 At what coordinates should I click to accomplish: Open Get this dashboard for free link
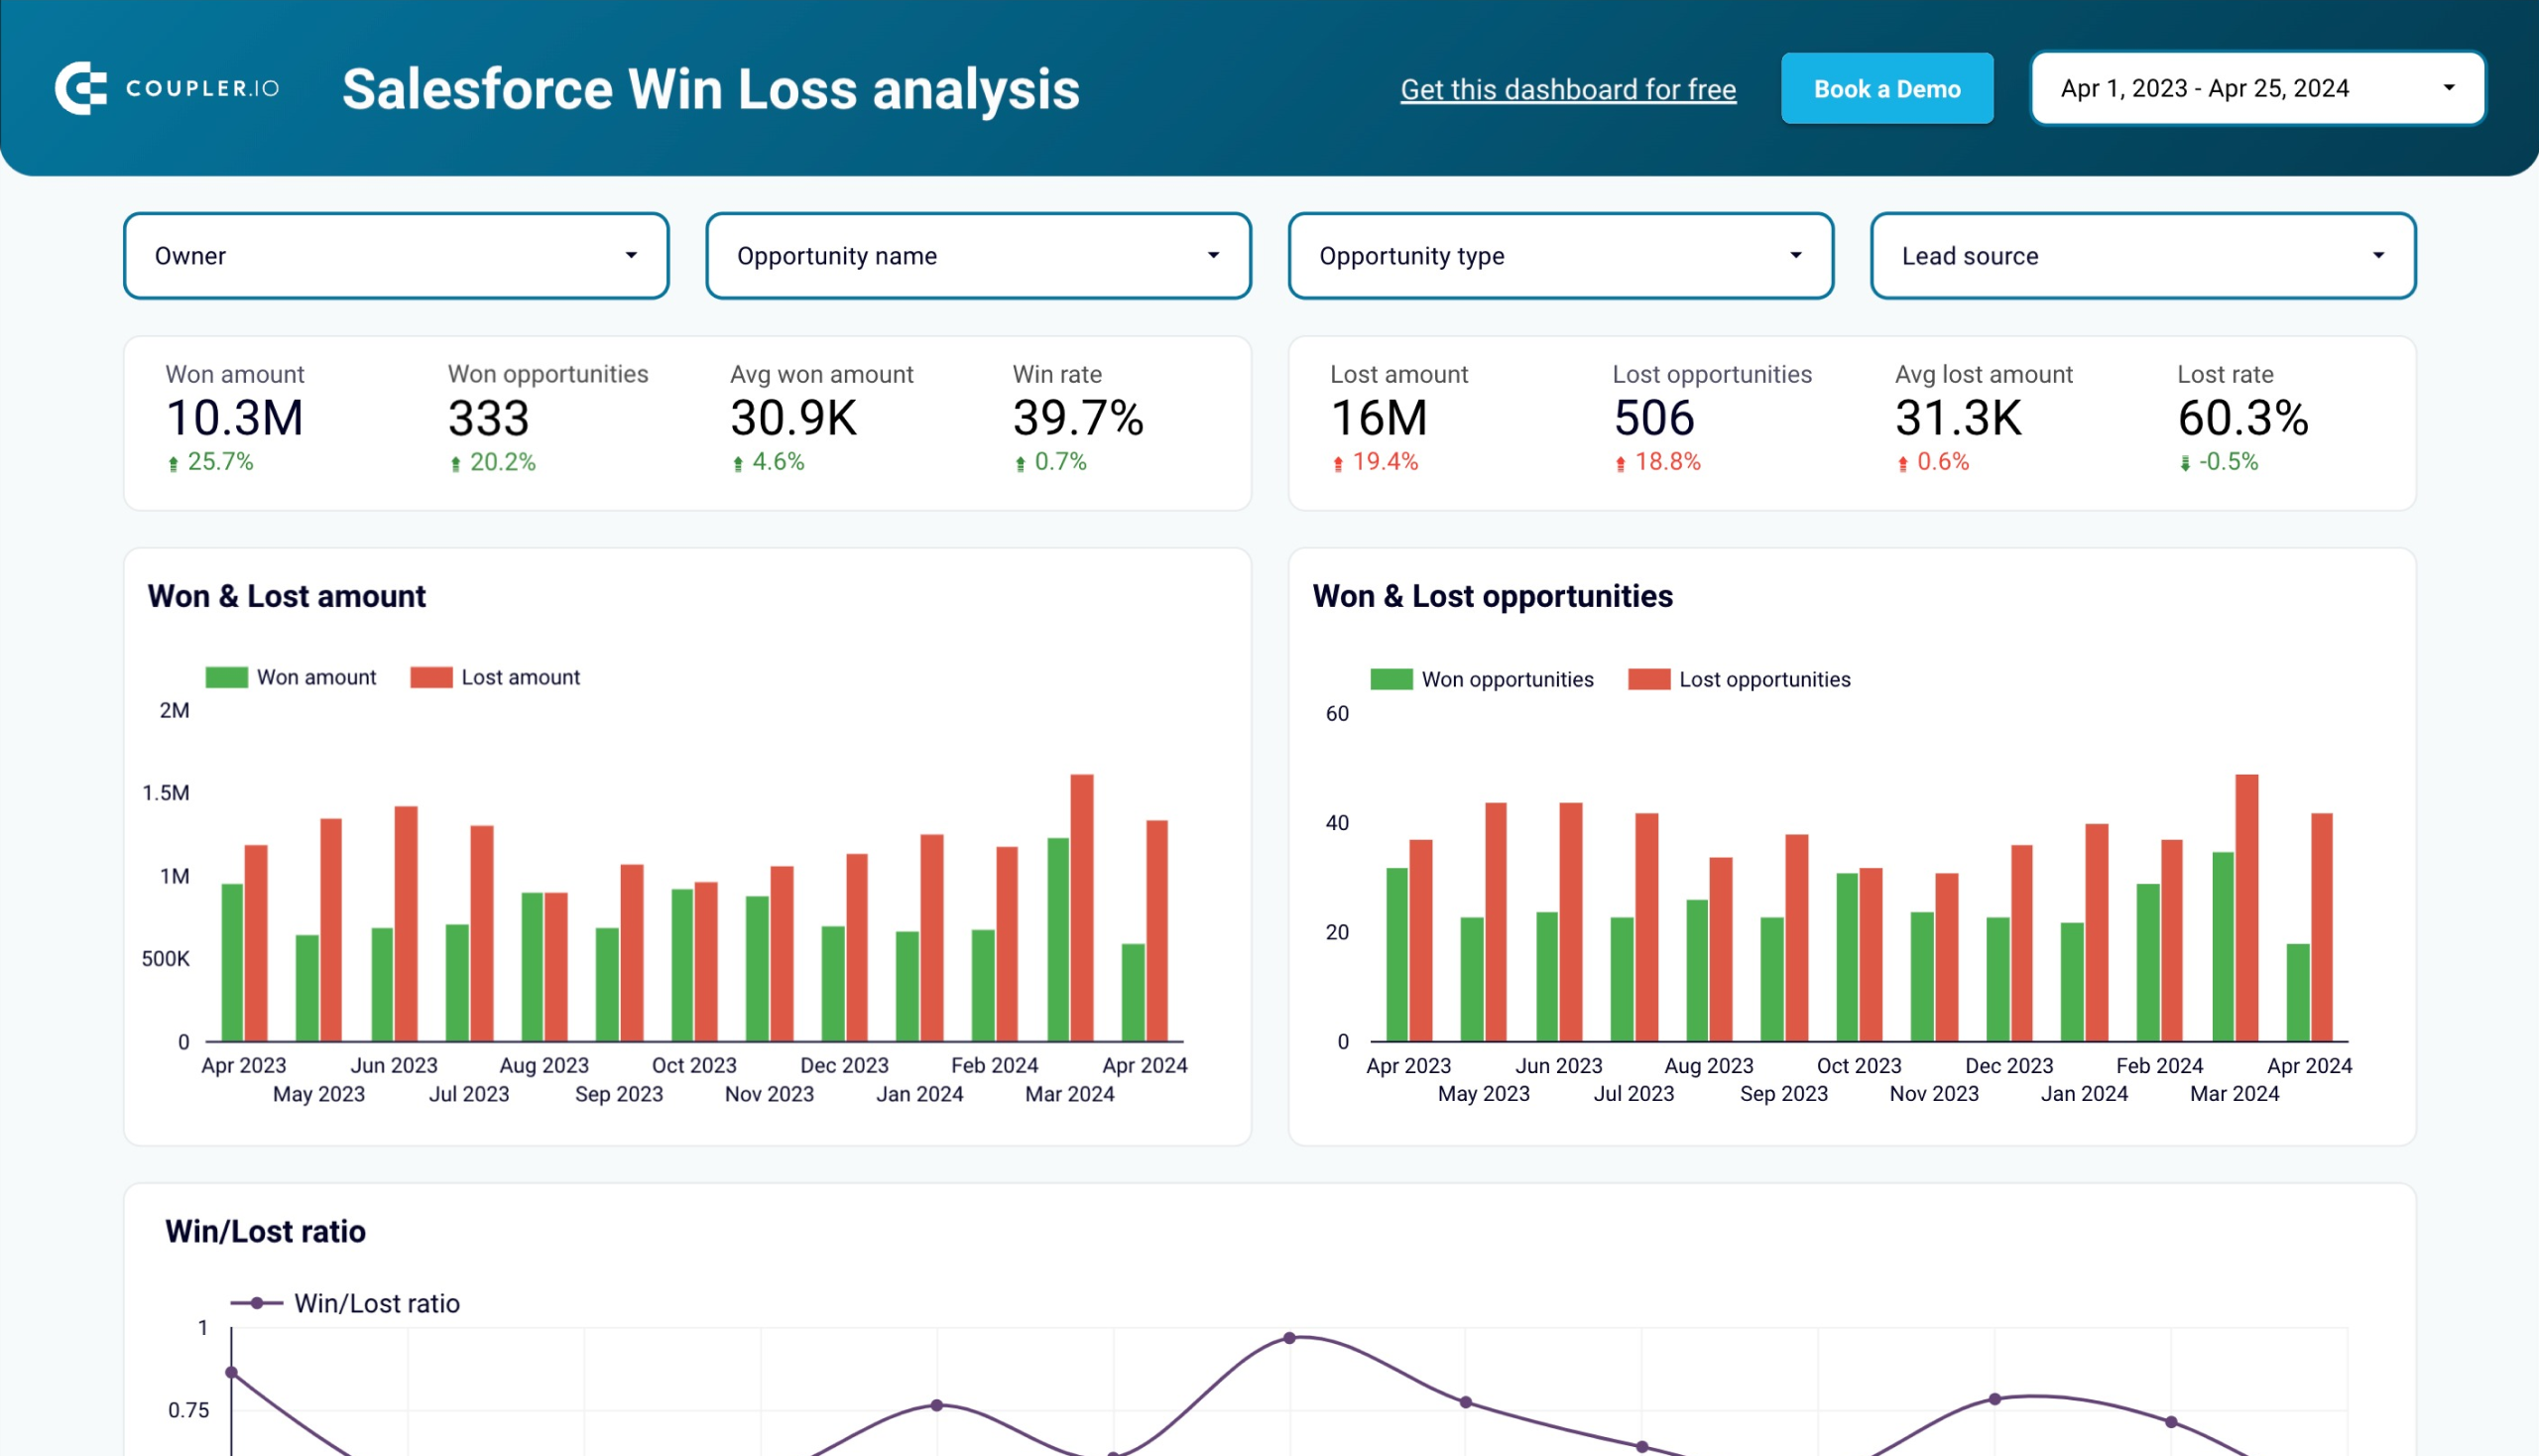click(1569, 89)
